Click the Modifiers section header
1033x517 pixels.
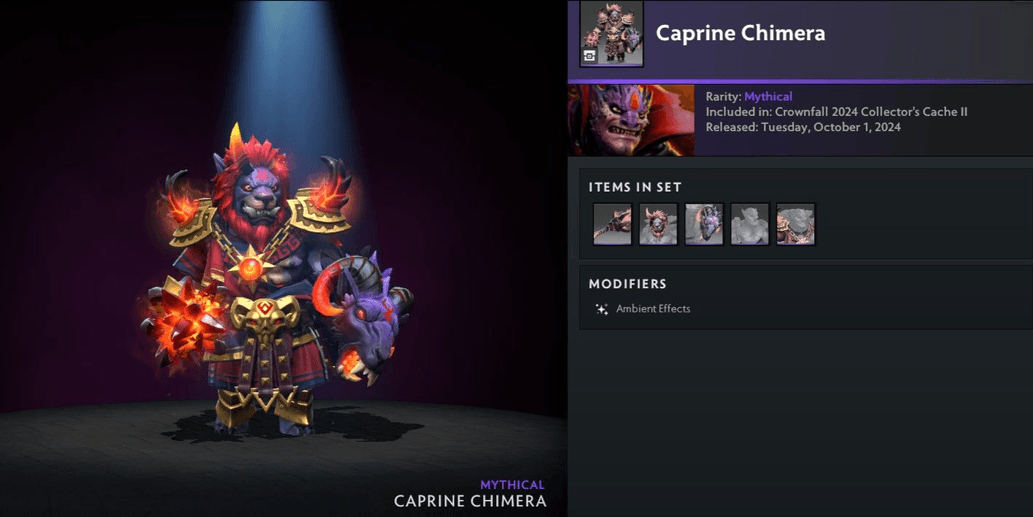pos(628,284)
